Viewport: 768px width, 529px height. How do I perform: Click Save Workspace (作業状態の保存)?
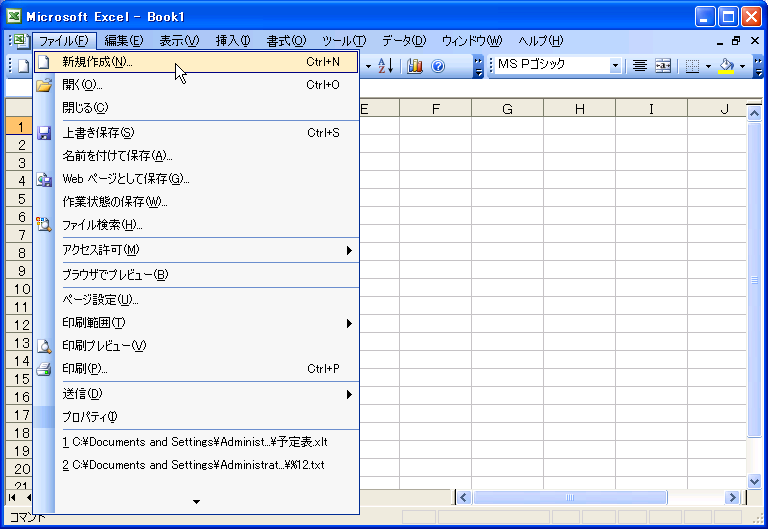[x=196, y=202]
